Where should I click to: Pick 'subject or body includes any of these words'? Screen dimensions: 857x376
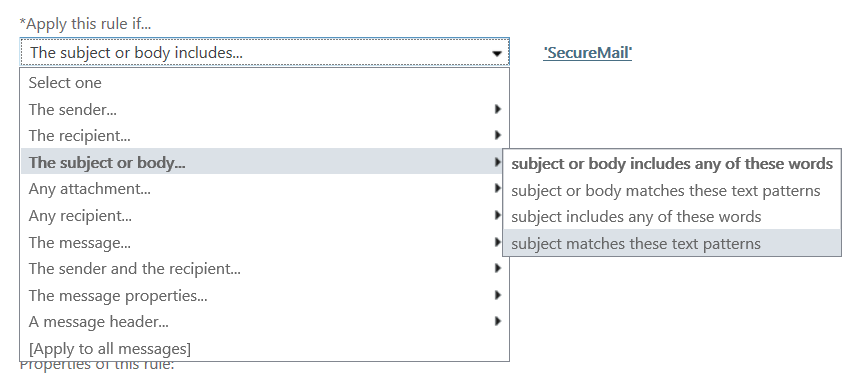[672, 163]
